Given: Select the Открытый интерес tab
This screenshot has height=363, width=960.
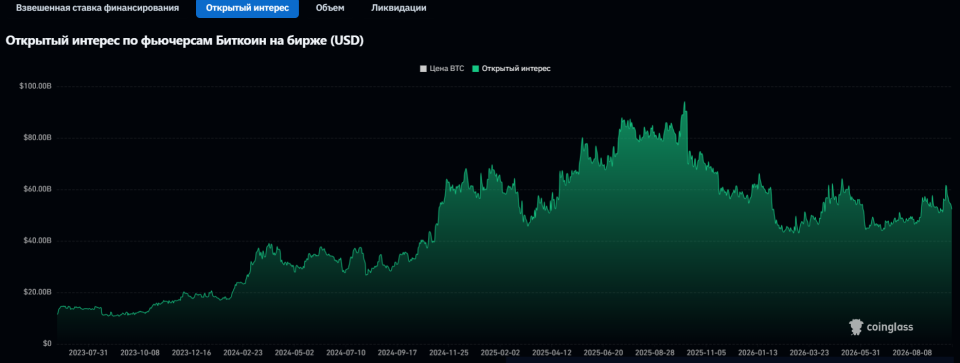Looking at the screenshot, I should tap(247, 9).
